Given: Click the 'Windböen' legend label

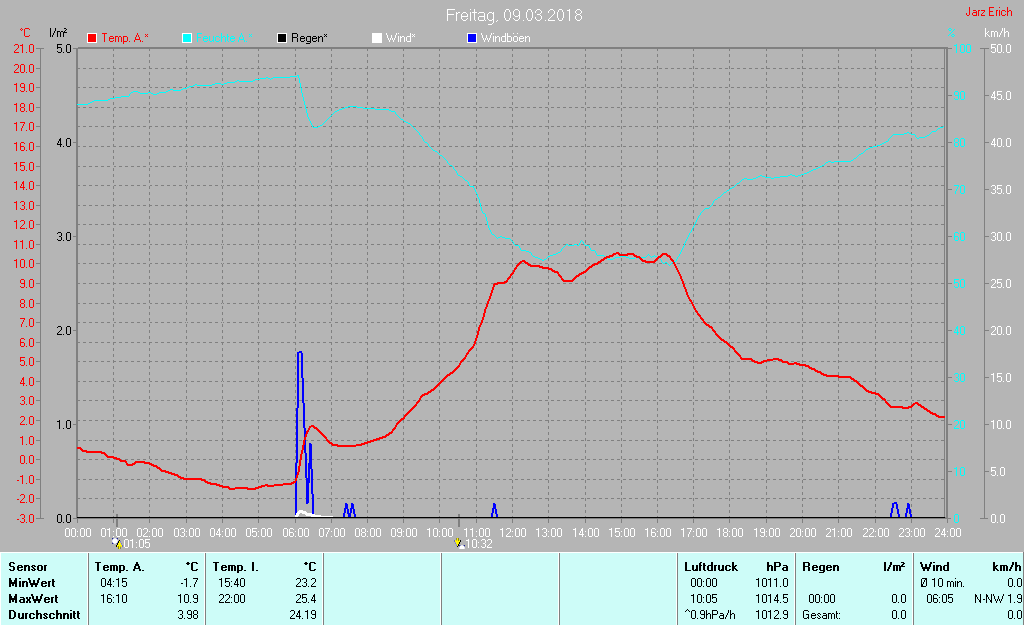Looking at the screenshot, I should [x=505, y=38].
